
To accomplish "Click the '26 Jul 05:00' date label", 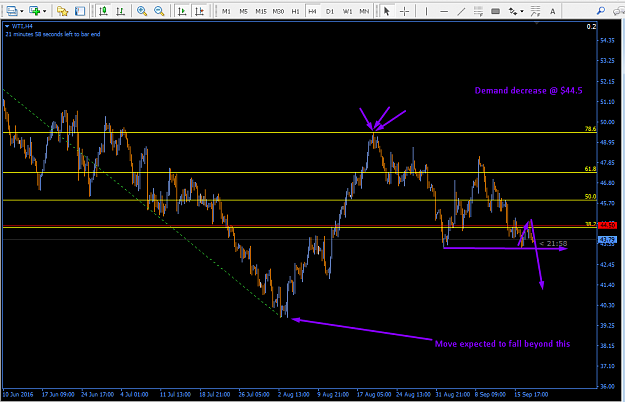I will [254, 394].
